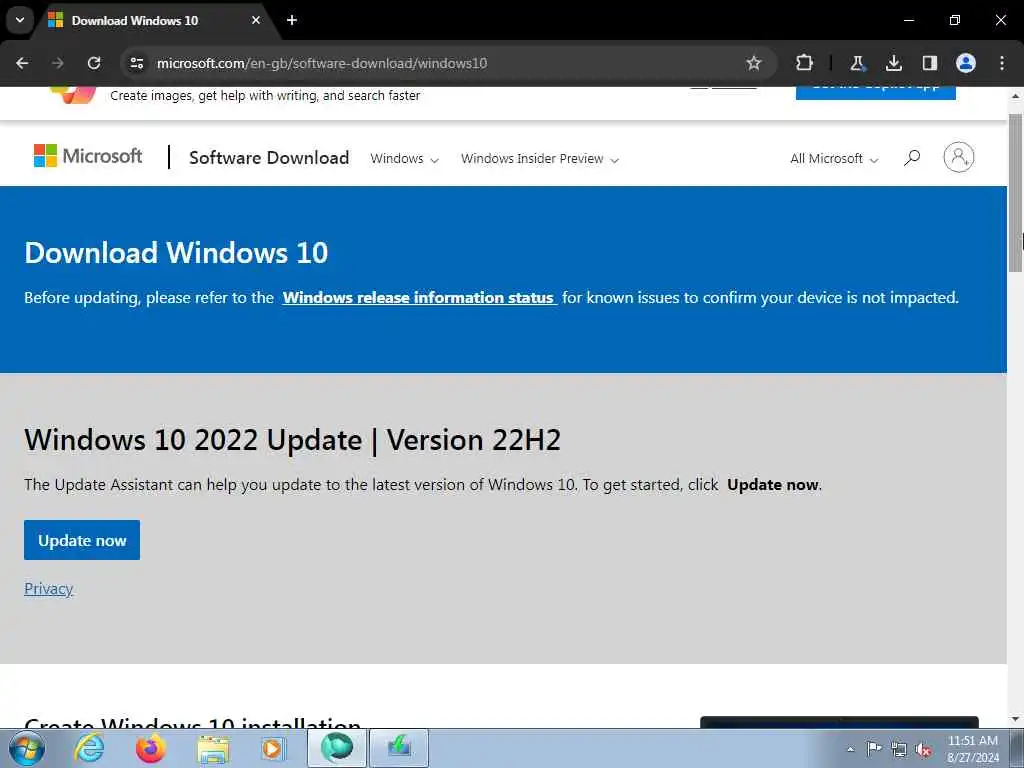
Task: Open Windows release information status link
Action: (419, 298)
